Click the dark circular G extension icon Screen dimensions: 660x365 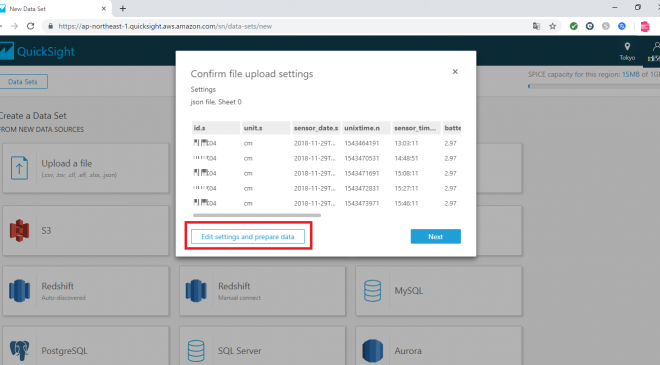(590, 26)
